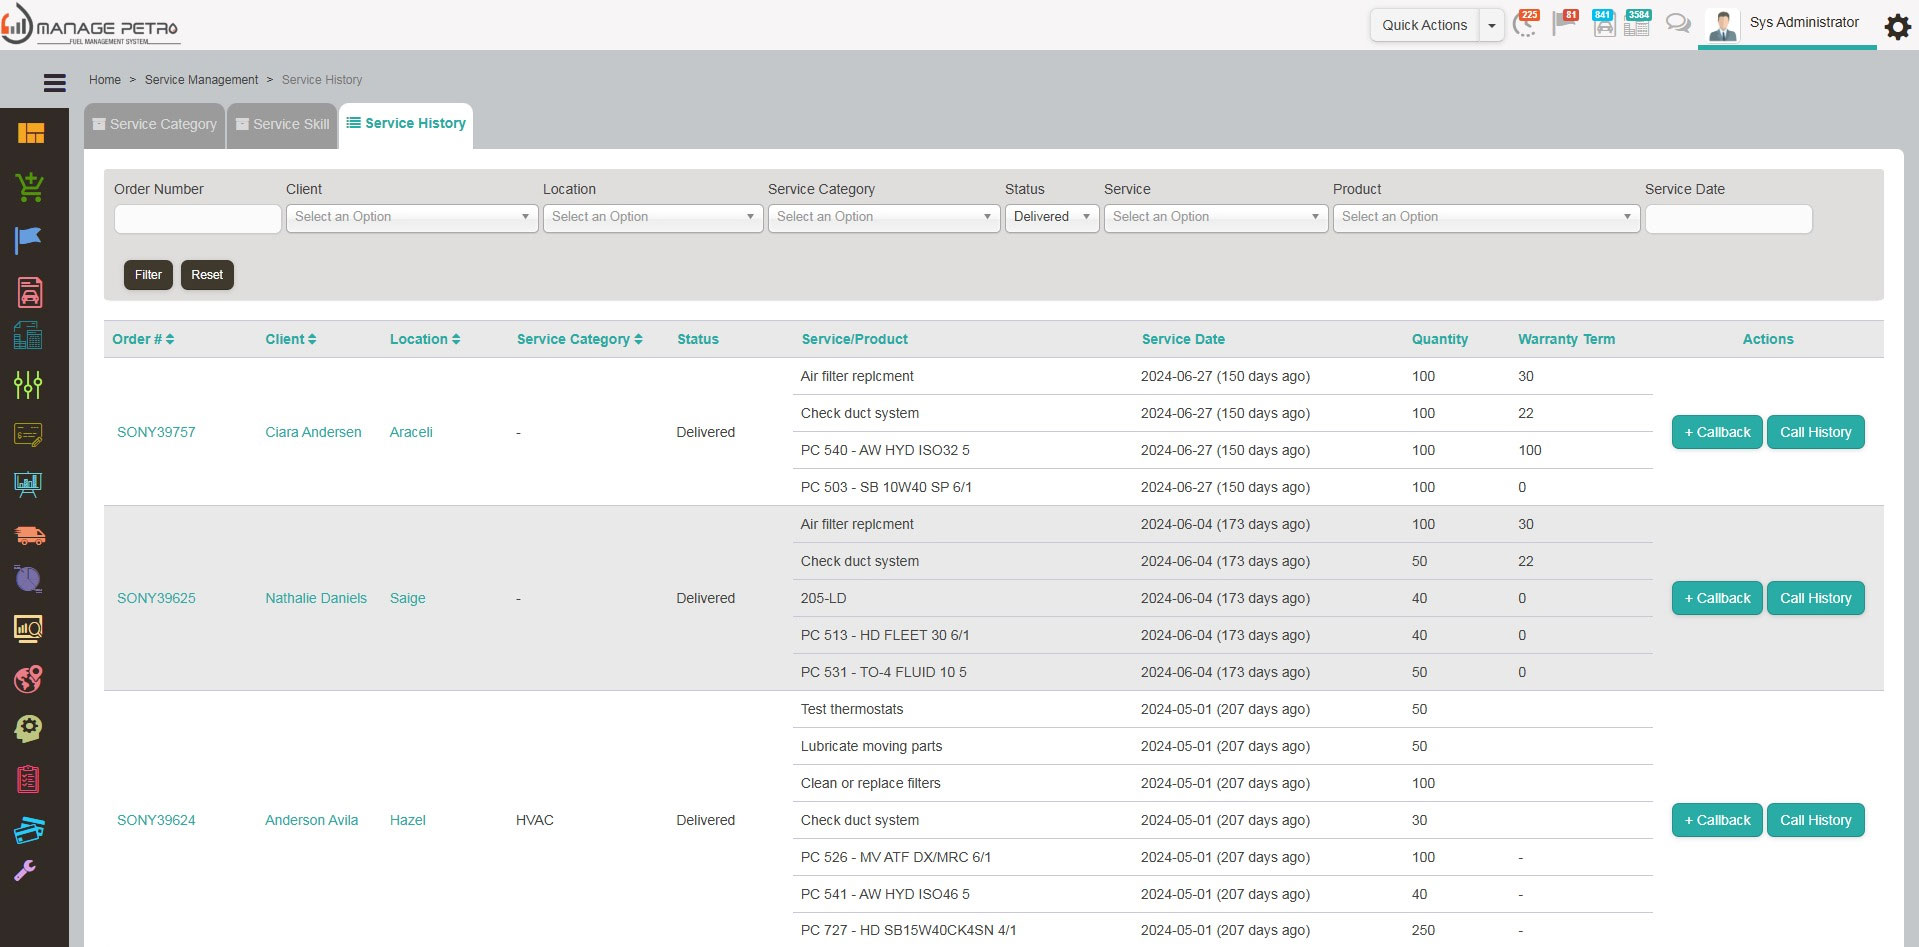Open the credit cards sidebar icon
Image resolution: width=1919 pixels, height=947 pixels.
pos(29,829)
